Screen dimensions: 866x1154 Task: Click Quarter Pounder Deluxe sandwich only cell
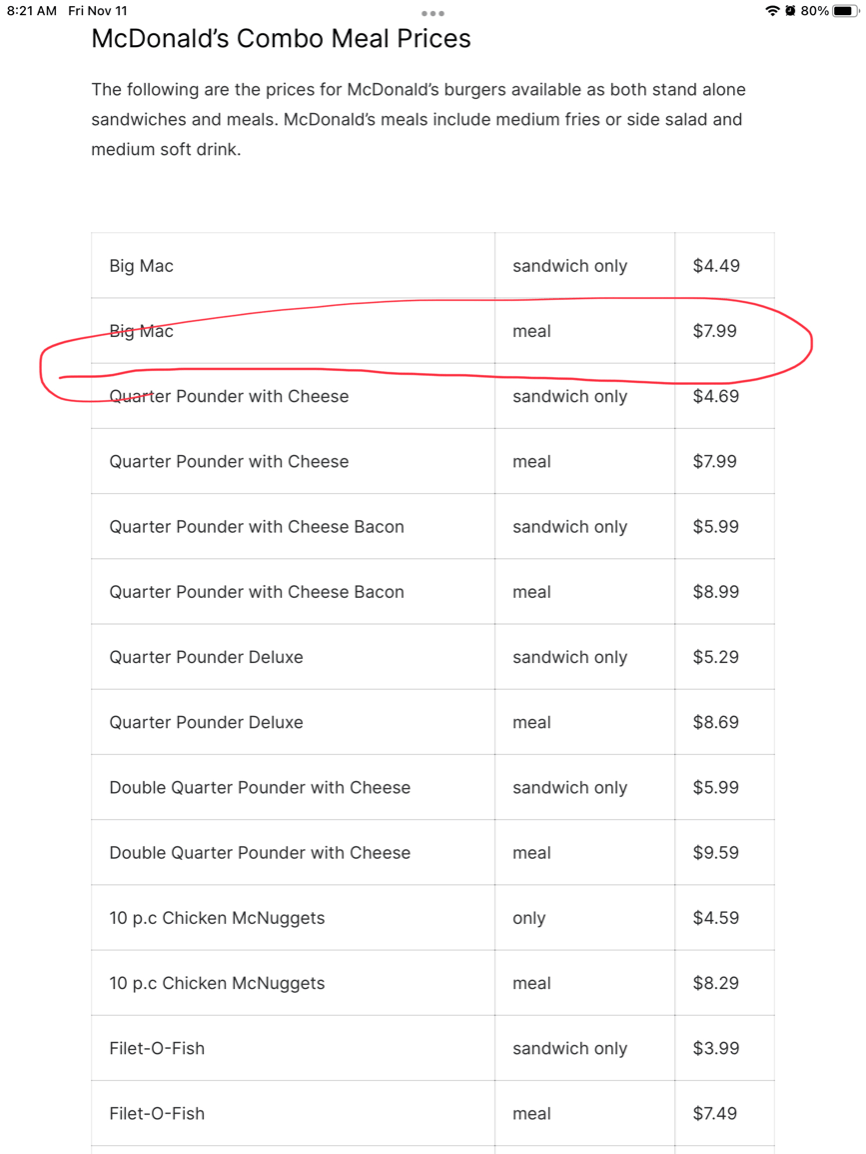click(570, 657)
